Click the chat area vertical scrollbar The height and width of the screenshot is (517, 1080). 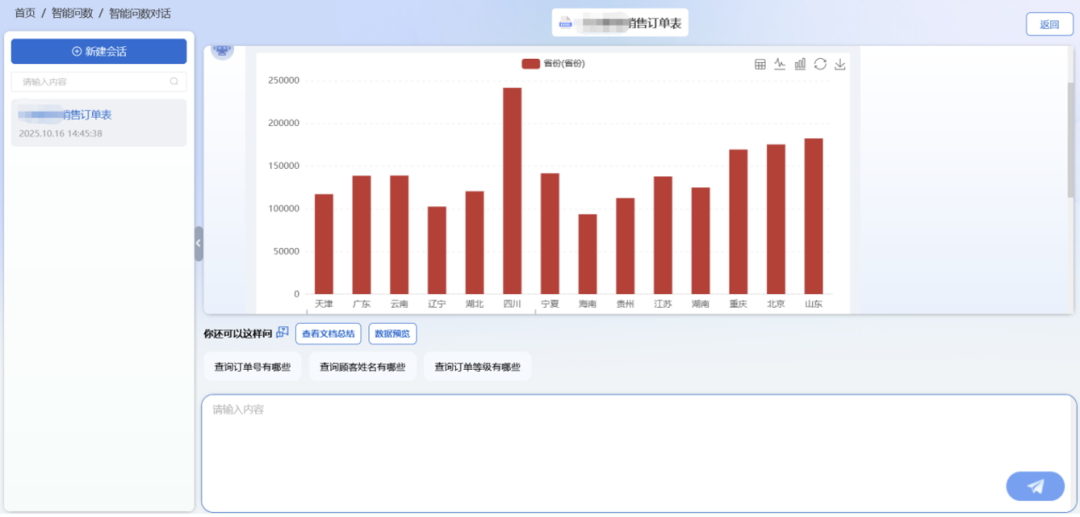click(x=1071, y=138)
